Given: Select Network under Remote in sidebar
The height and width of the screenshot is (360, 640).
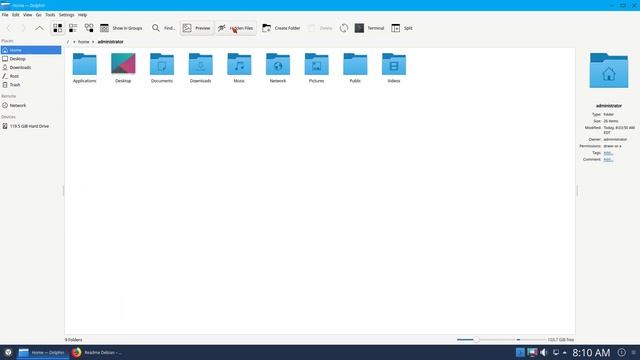Looking at the screenshot, I should pos(31,105).
